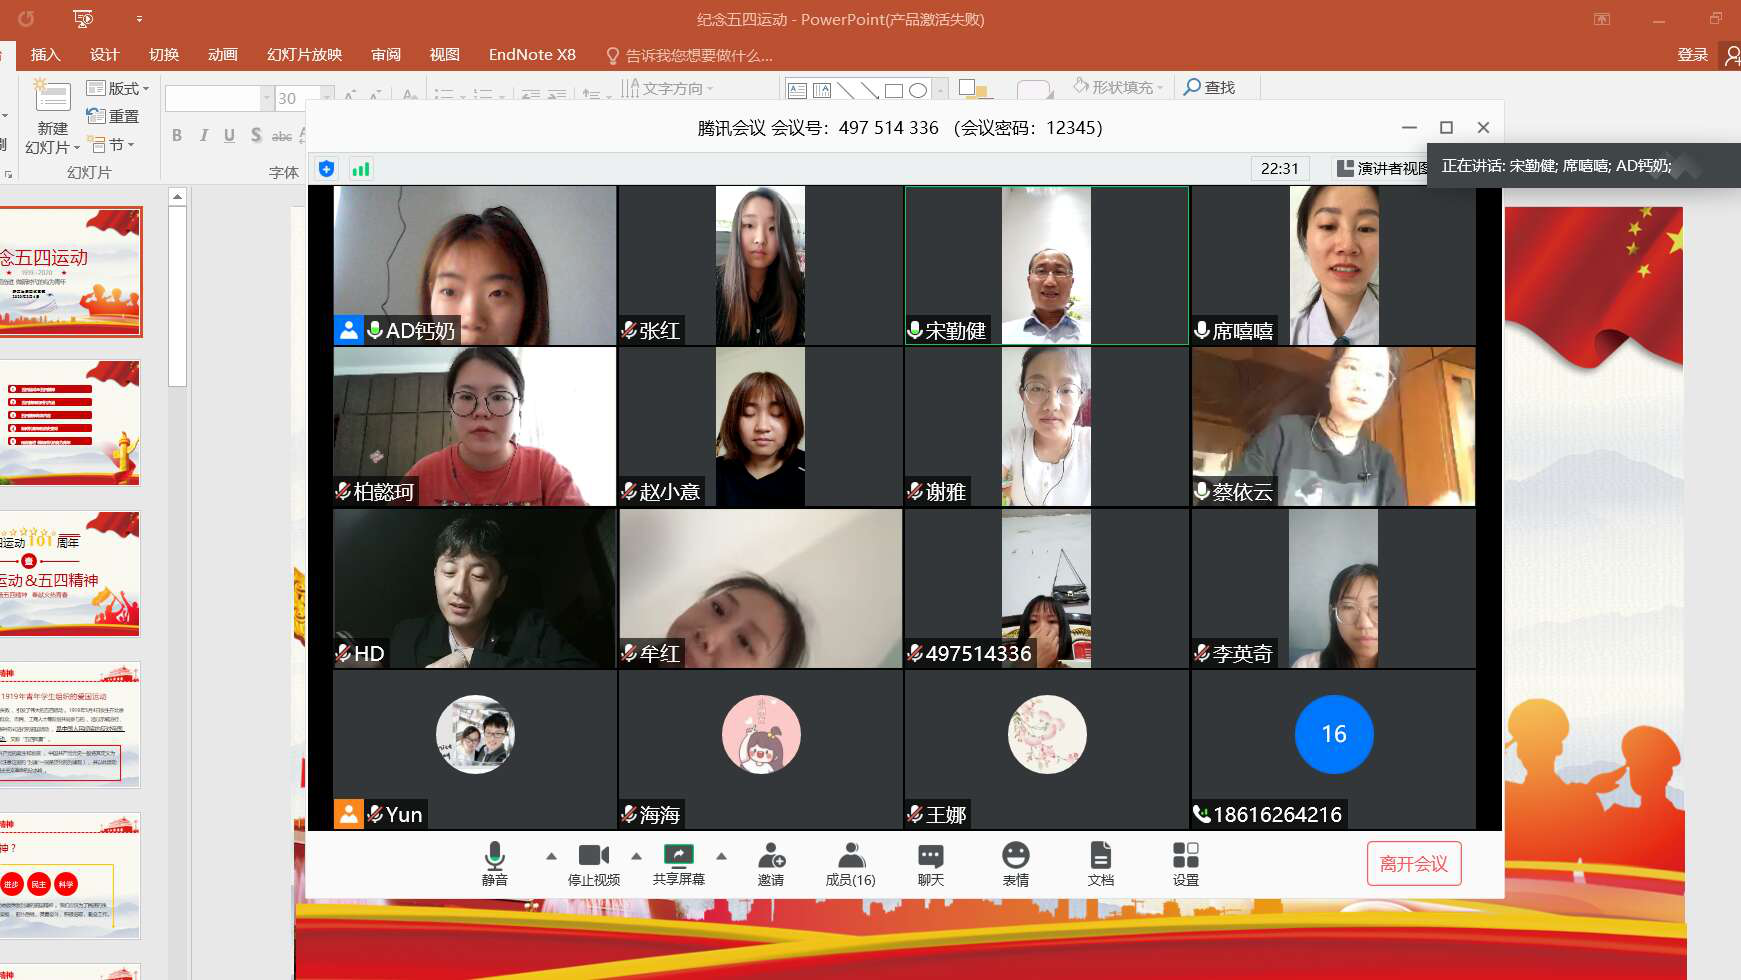Select the first slide thumbnail
Viewport: 1741px width, 980px height.
[x=70, y=272]
